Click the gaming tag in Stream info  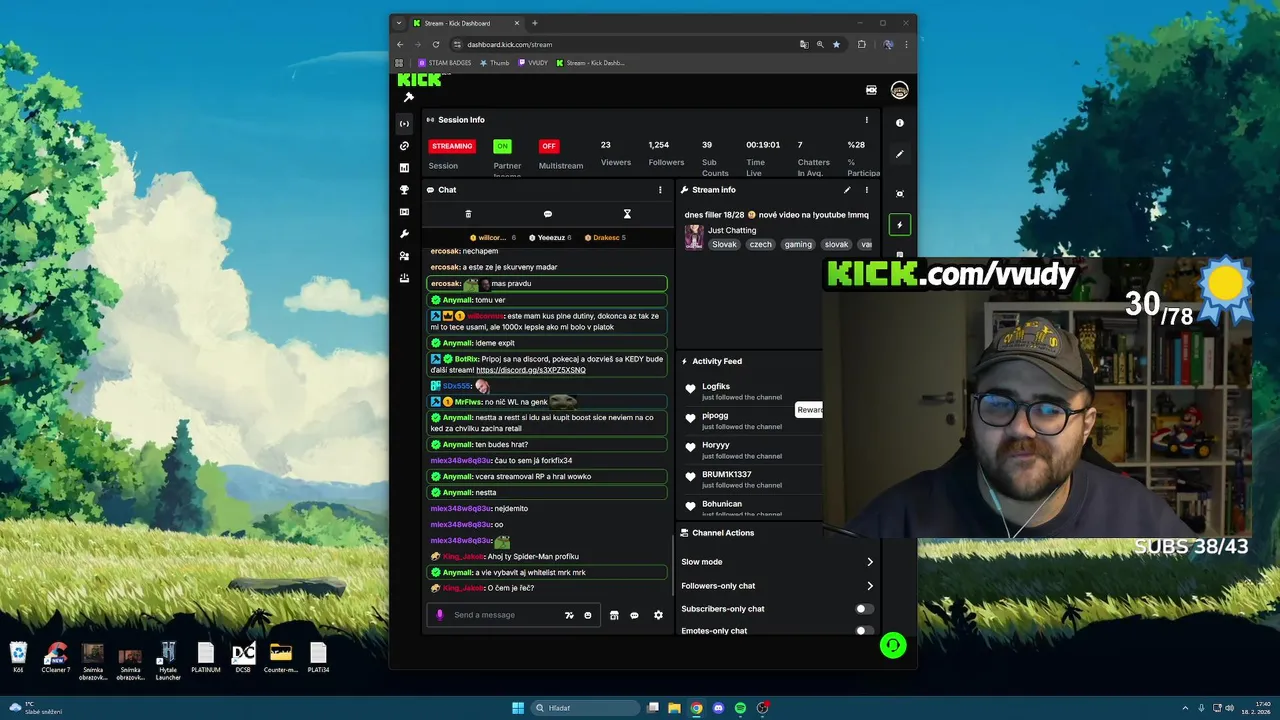coord(798,244)
